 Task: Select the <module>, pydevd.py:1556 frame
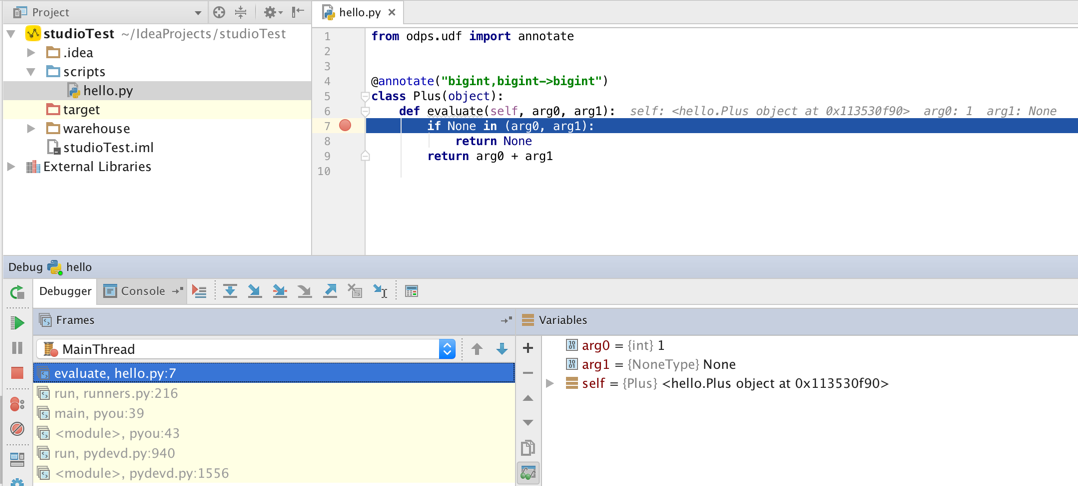(x=274, y=473)
